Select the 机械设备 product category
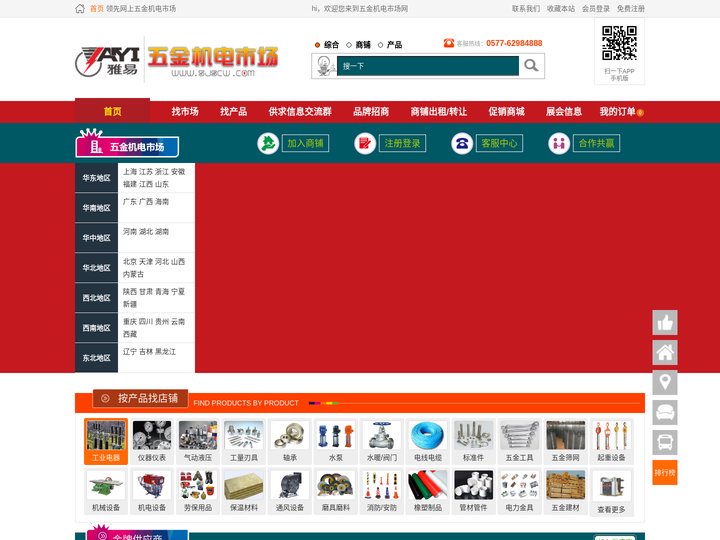Screen dimensions: 720x540 click(x=106, y=491)
